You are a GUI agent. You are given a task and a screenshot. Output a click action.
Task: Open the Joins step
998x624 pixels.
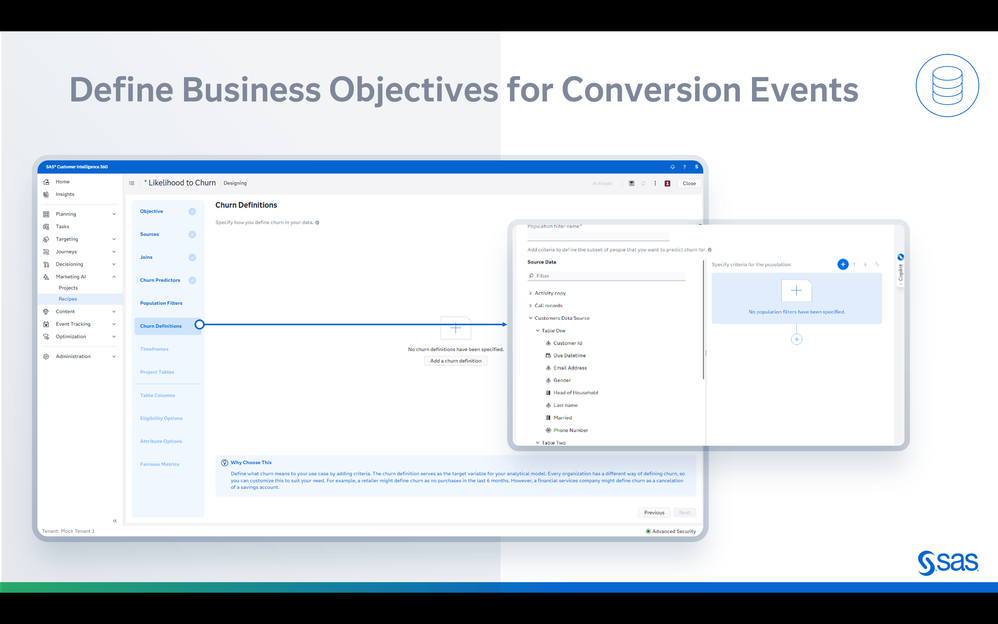point(167,257)
